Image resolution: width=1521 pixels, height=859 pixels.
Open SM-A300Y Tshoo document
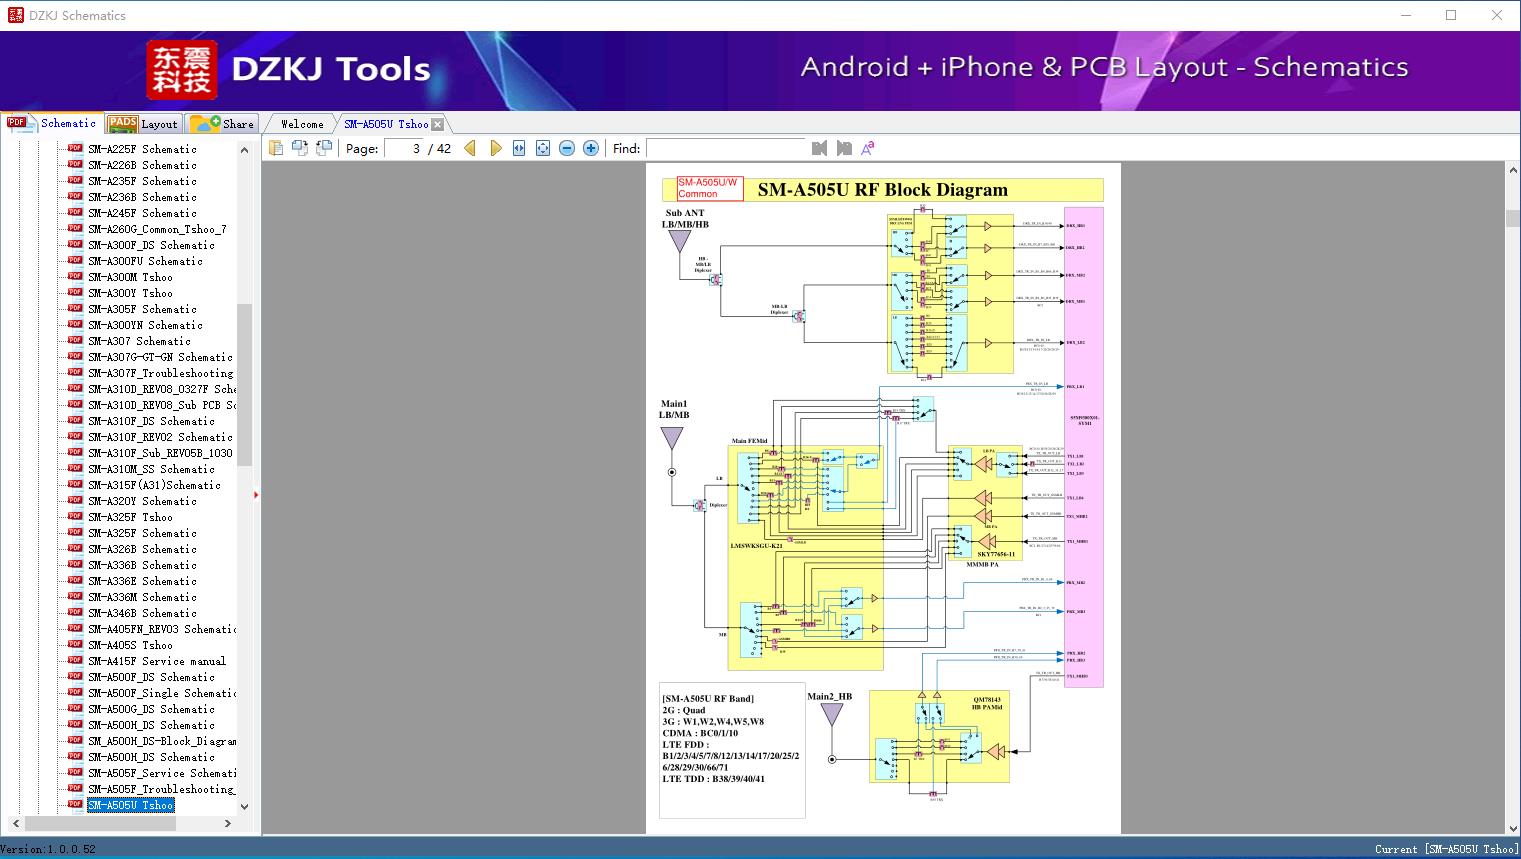pos(130,293)
